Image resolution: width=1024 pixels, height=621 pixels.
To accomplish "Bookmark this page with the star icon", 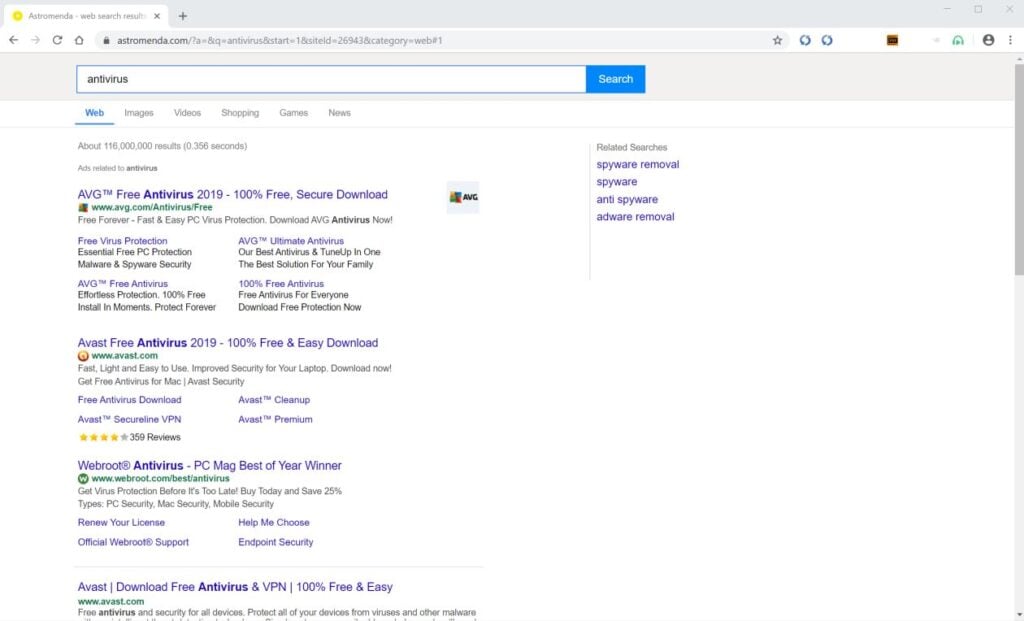I will pos(777,40).
